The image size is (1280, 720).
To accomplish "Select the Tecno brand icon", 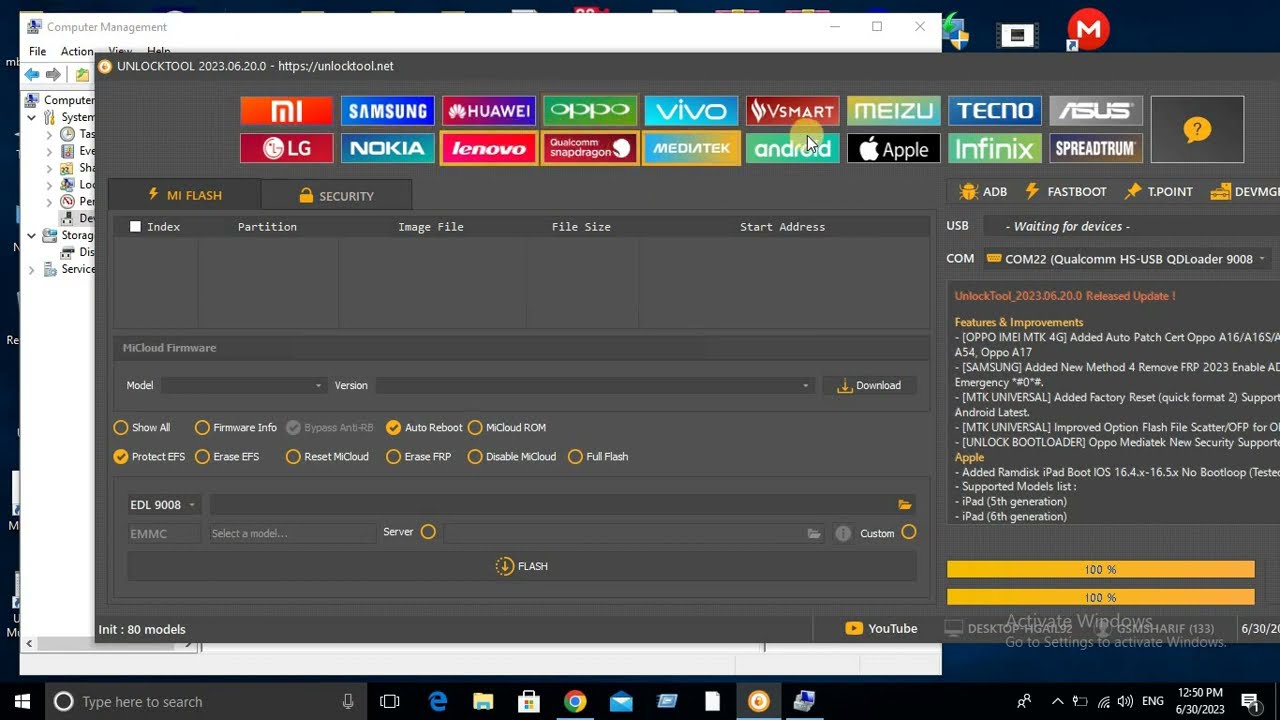I will click(995, 111).
